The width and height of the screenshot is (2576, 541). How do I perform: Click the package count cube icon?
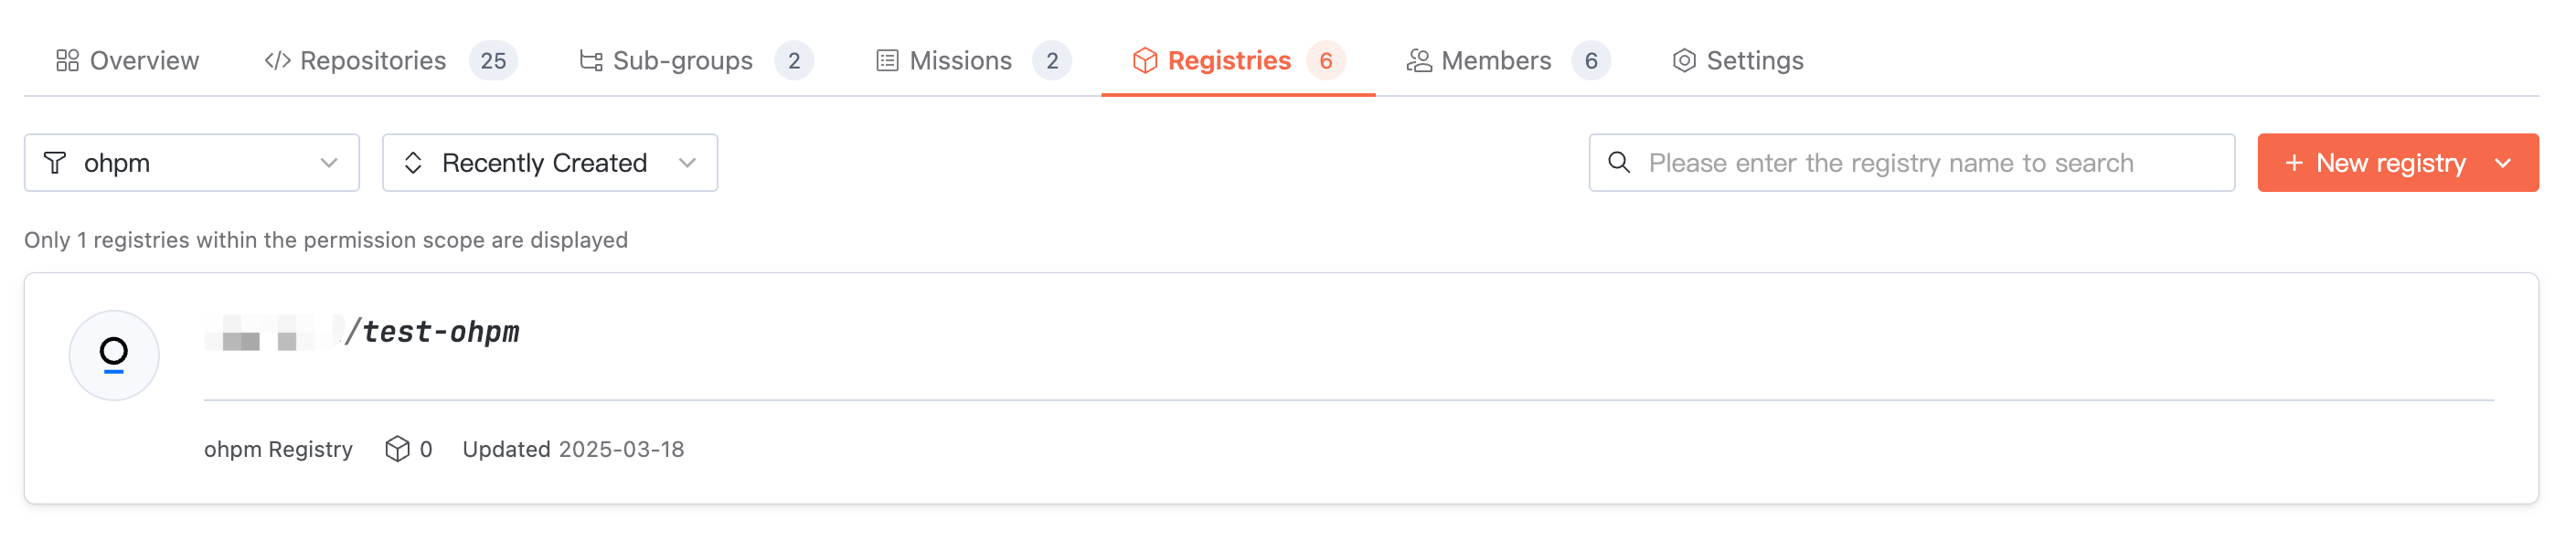coord(397,449)
